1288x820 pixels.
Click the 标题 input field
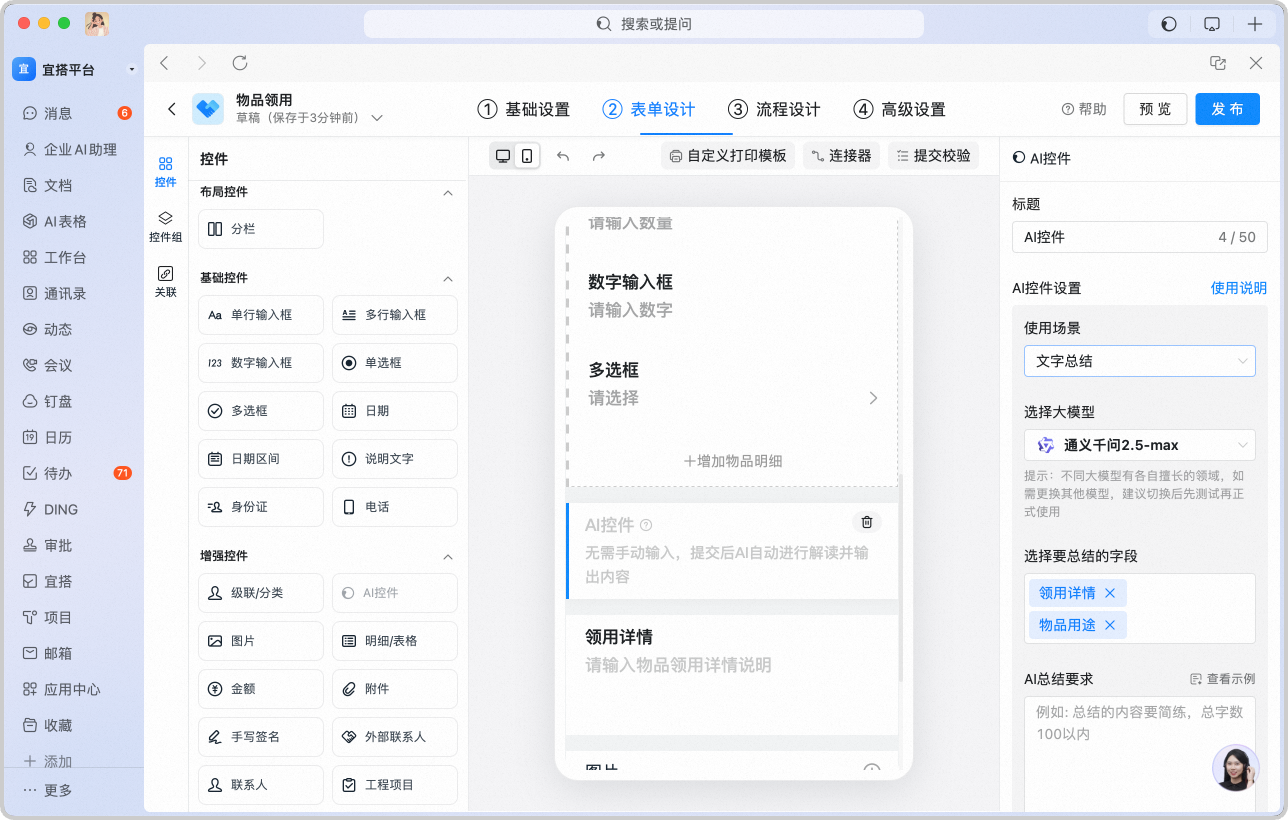(x=1140, y=237)
